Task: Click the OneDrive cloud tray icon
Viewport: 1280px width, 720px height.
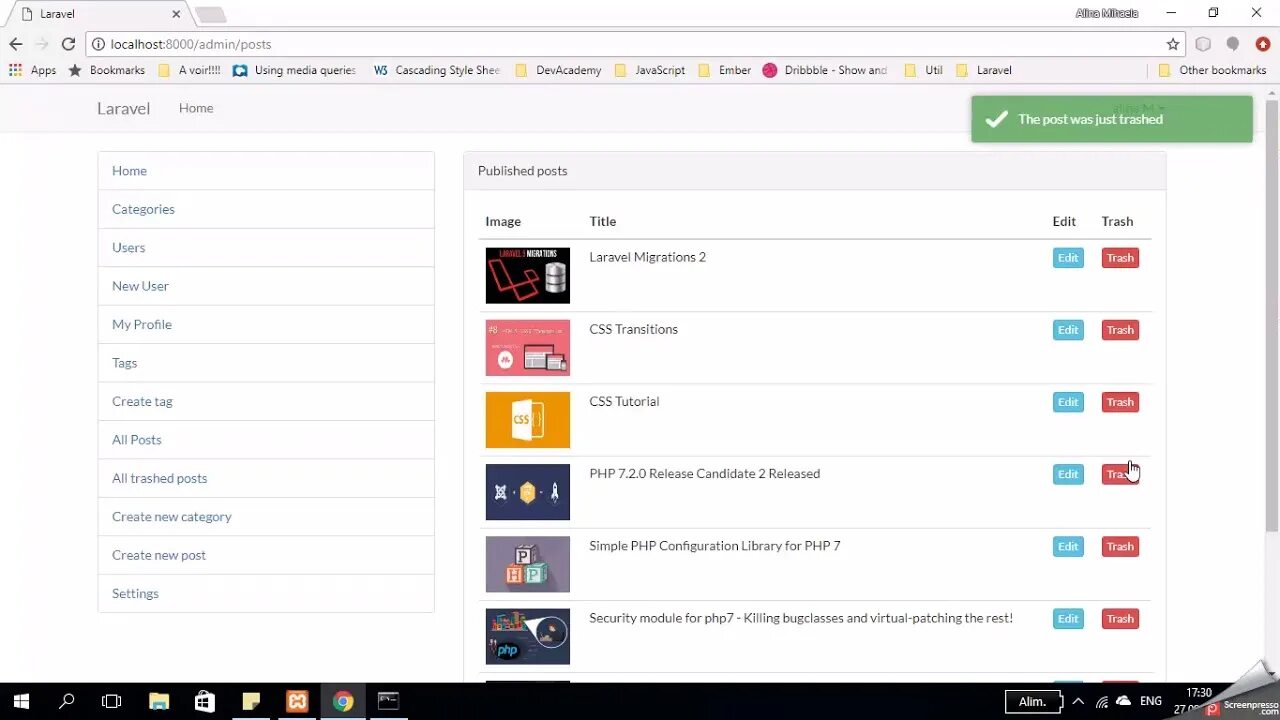Action: coord(1123,702)
